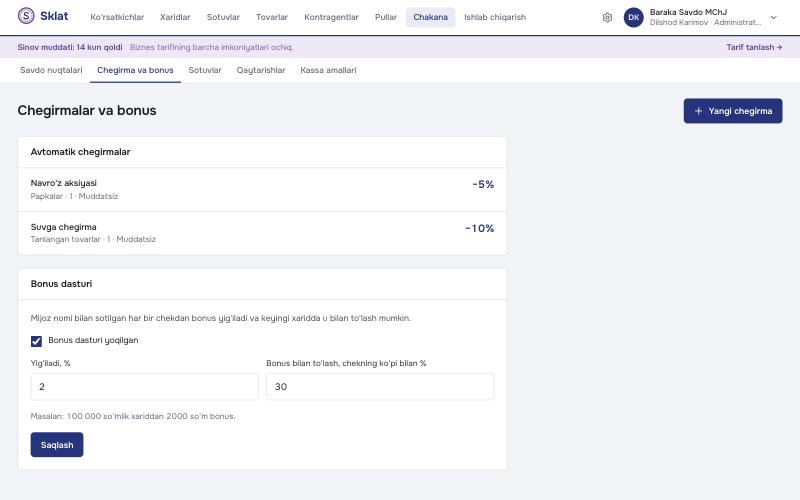This screenshot has height=500, width=800.
Task: Click Sinov muddati trial notice text
Action: tap(70, 47)
